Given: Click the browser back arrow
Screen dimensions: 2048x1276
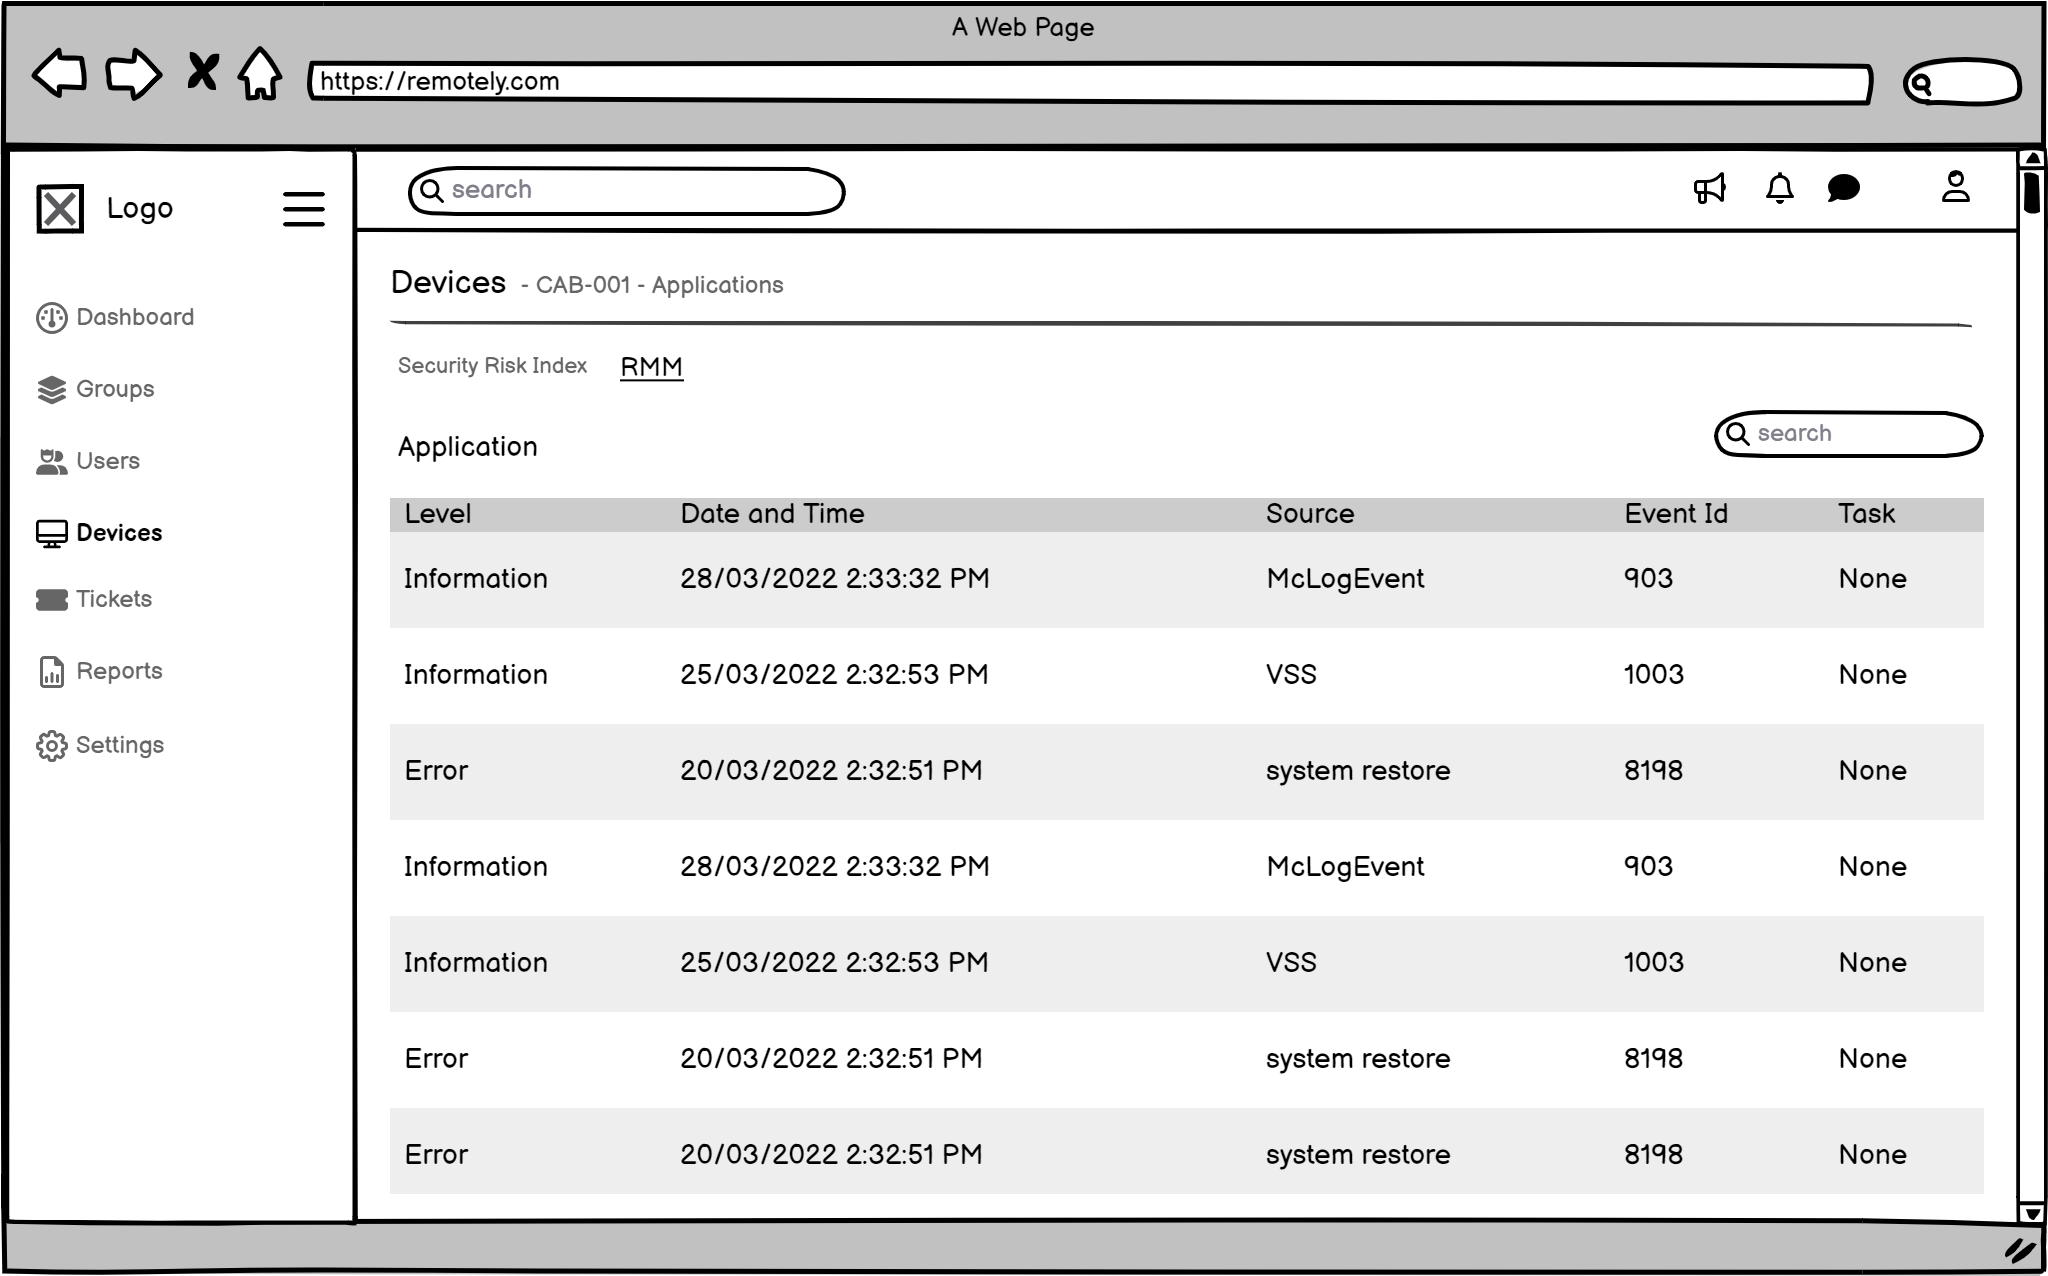Looking at the screenshot, I should (x=59, y=74).
